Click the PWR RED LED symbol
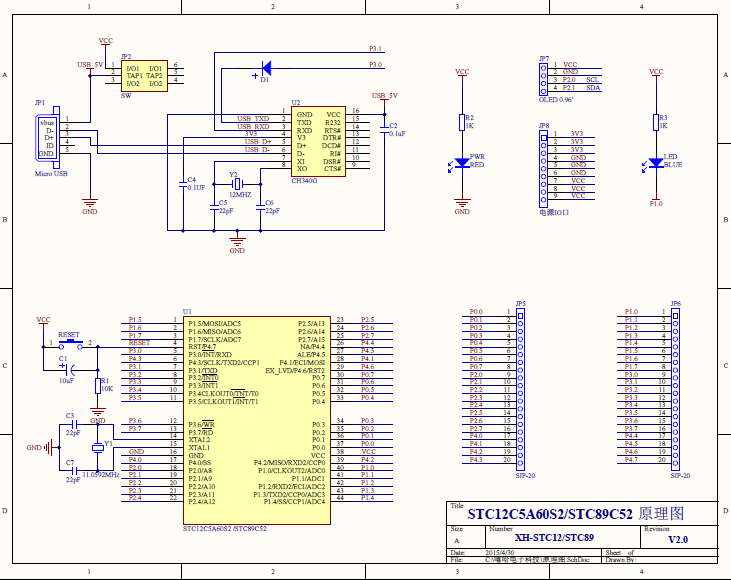Image resolution: width=731 pixels, height=580 pixels. click(x=462, y=163)
